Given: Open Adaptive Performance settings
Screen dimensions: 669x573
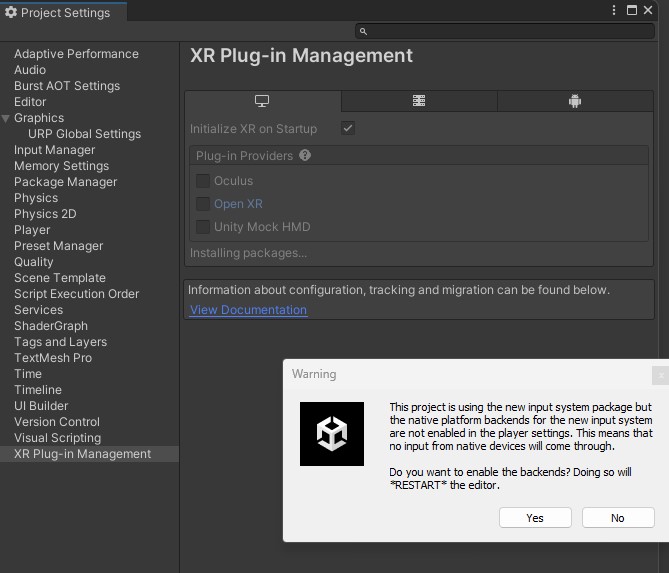Looking at the screenshot, I should pos(76,54).
